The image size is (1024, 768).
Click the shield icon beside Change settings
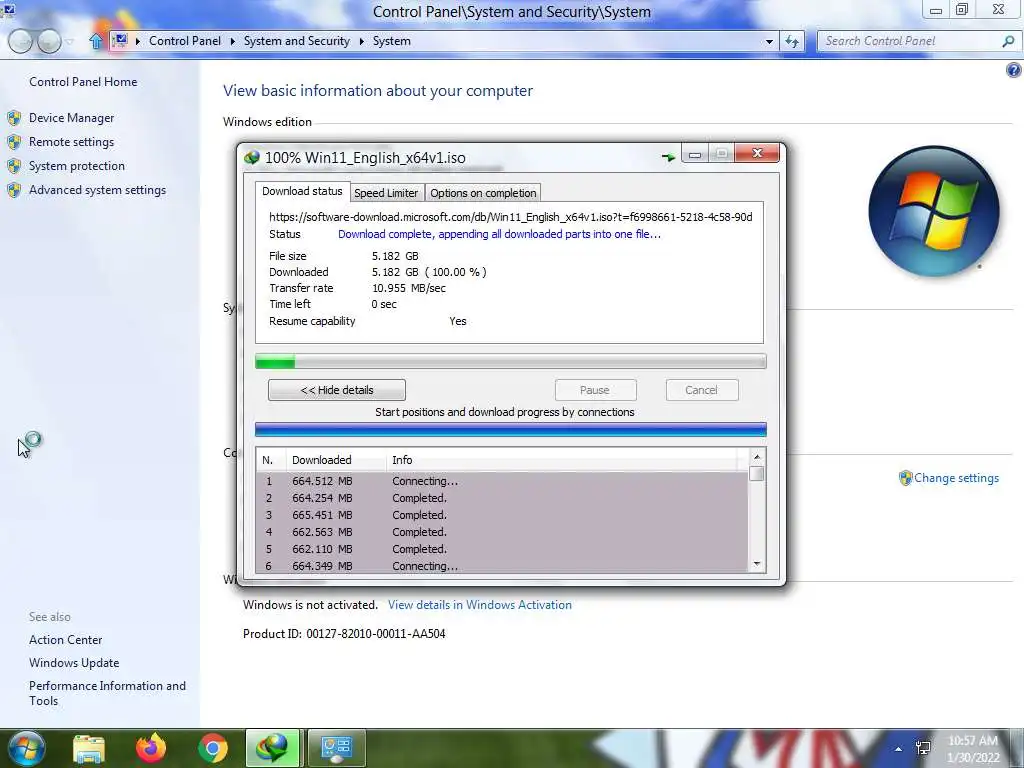[905, 478]
